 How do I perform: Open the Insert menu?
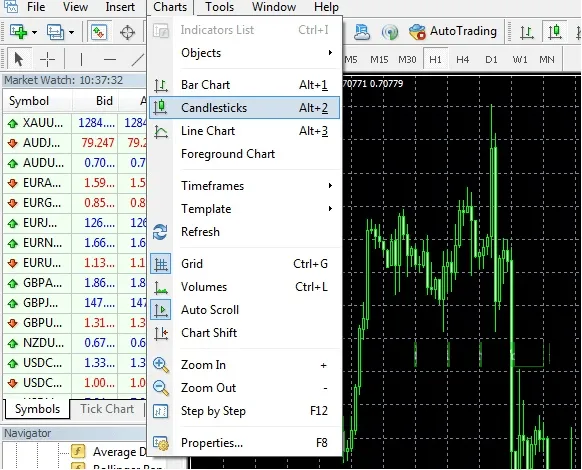coord(120,7)
